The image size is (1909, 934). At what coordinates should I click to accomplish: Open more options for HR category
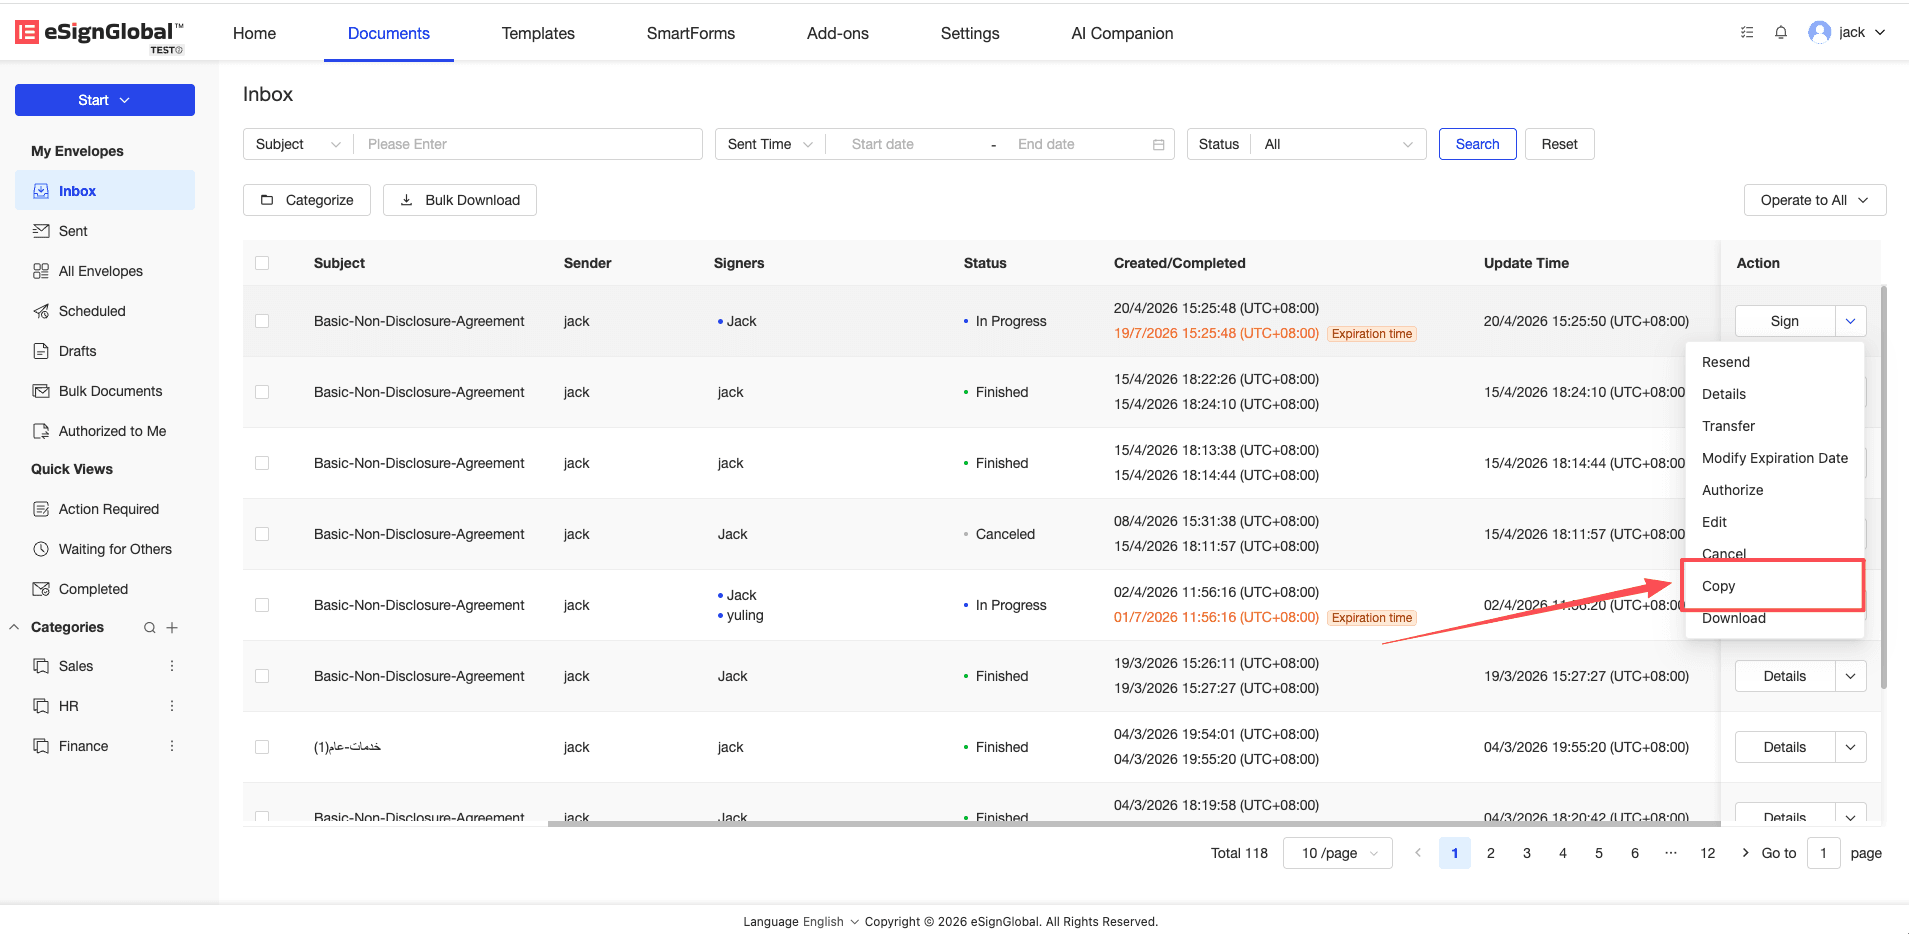pyautogui.click(x=172, y=706)
